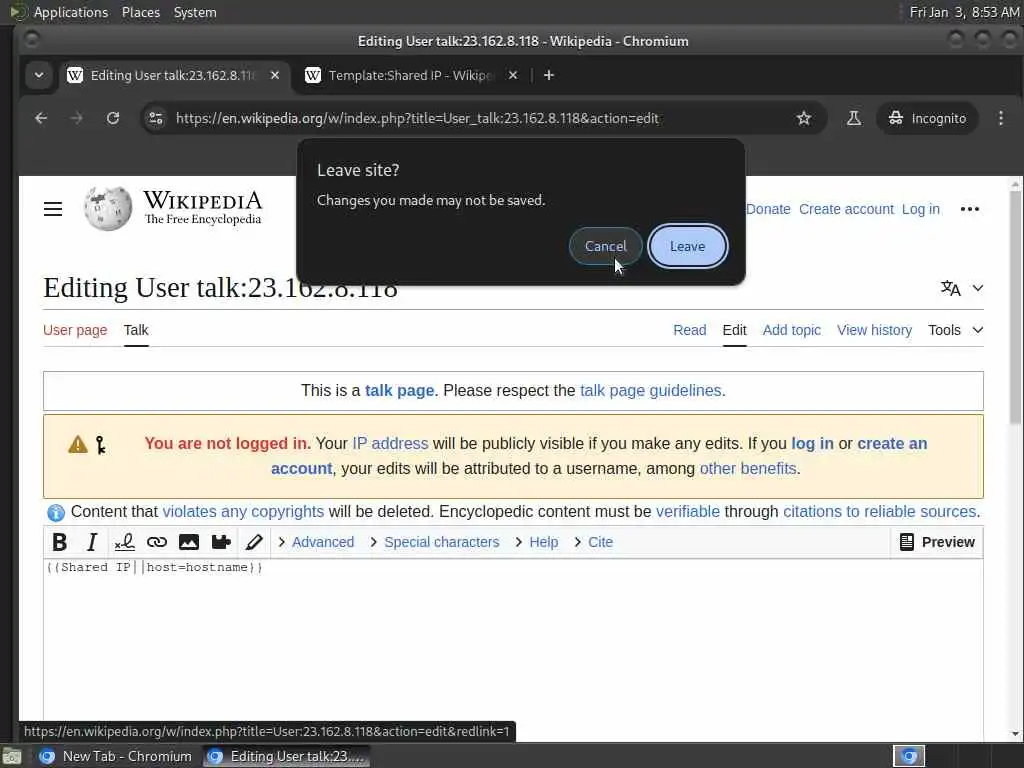Click the embedded image icon
This screenshot has width=1024, height=768.
pos(189,542)
